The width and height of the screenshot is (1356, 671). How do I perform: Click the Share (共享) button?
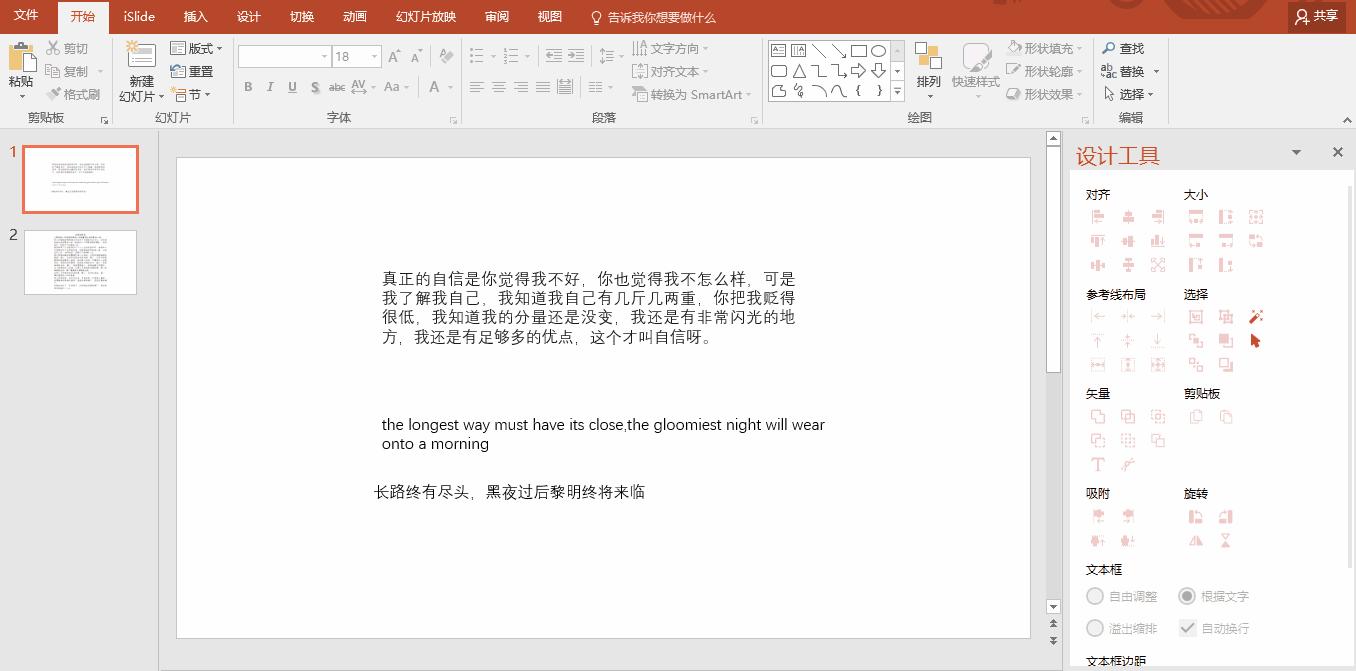[x=1316, y=16]
